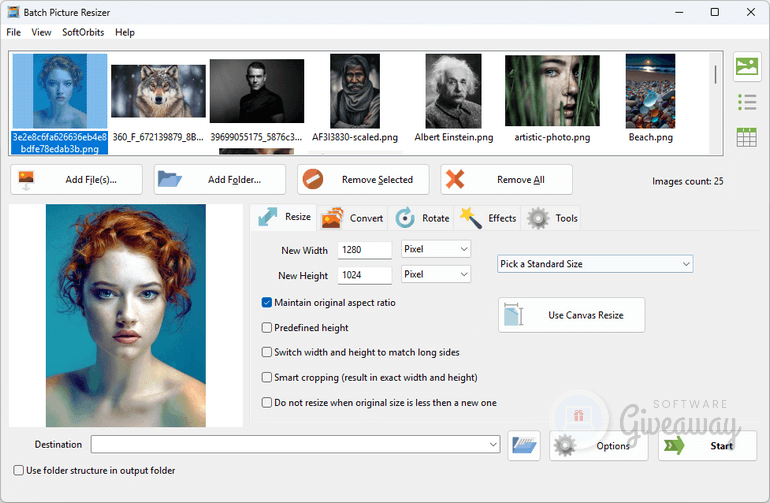Uncheck Maintain original aspect ratio
The image size is (770, 503).
(267, 302)
